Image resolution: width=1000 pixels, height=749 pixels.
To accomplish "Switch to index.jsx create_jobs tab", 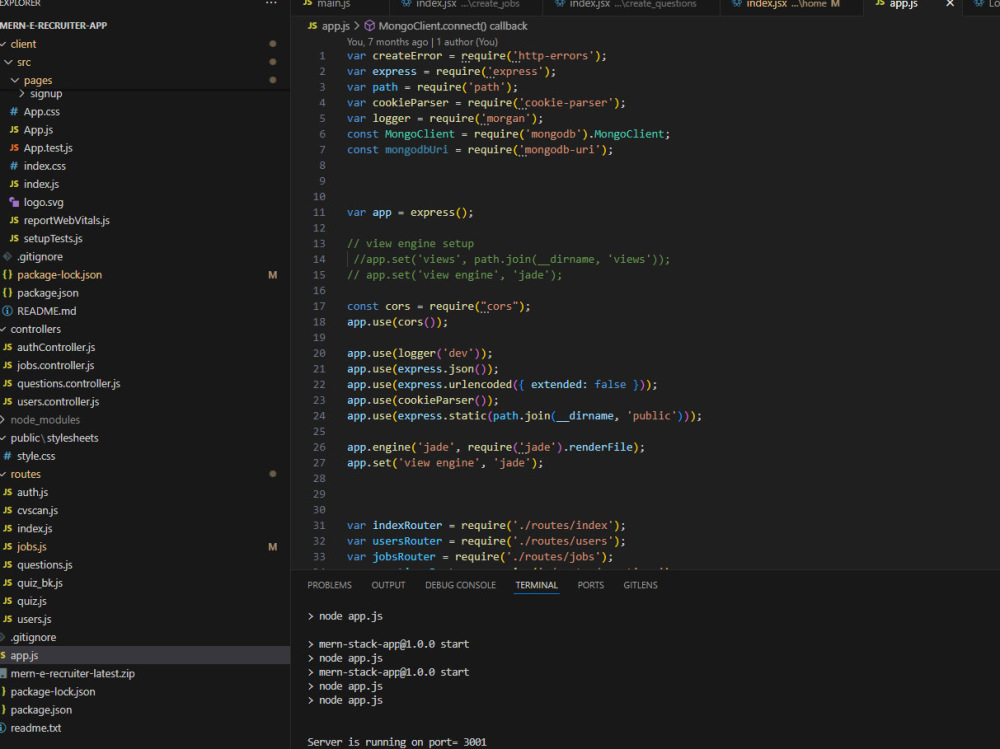I will coord(460,4).
